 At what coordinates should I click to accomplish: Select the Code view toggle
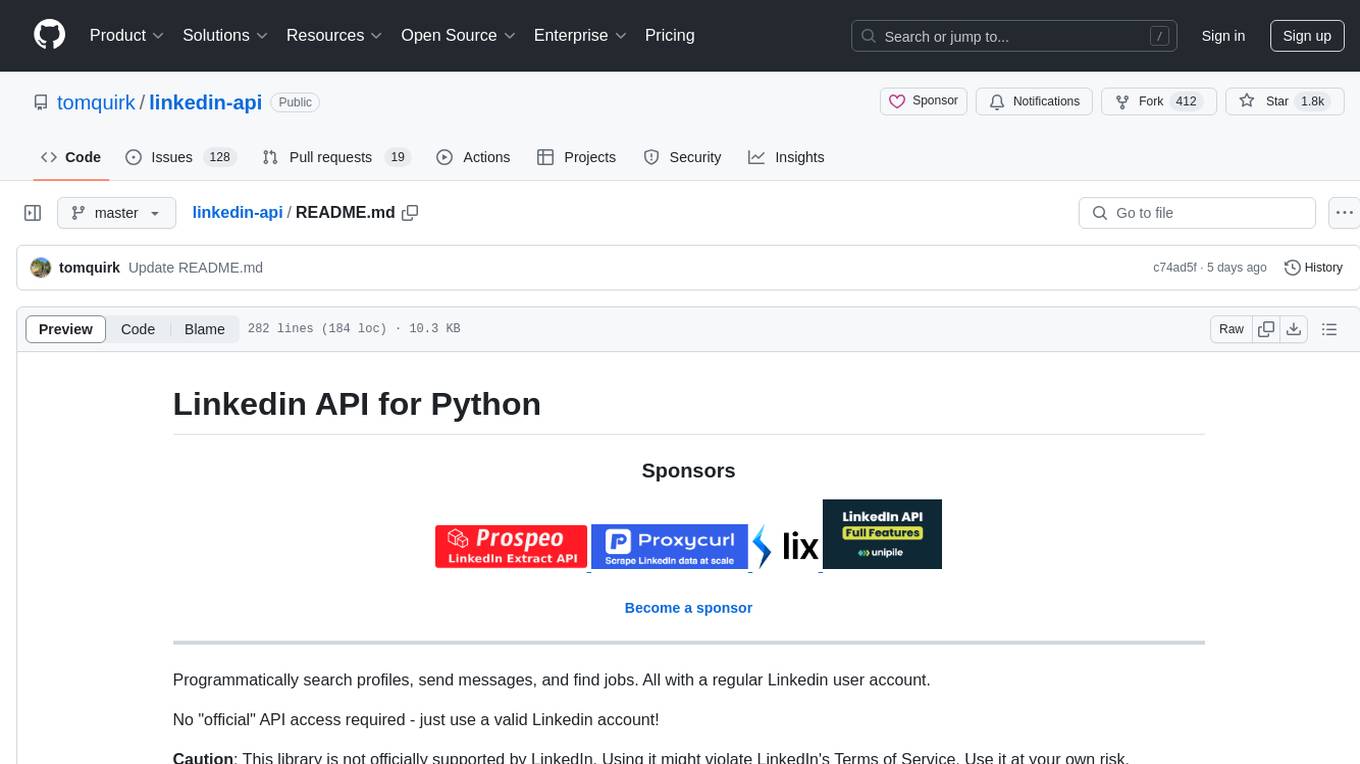click(x=138, y=329)
